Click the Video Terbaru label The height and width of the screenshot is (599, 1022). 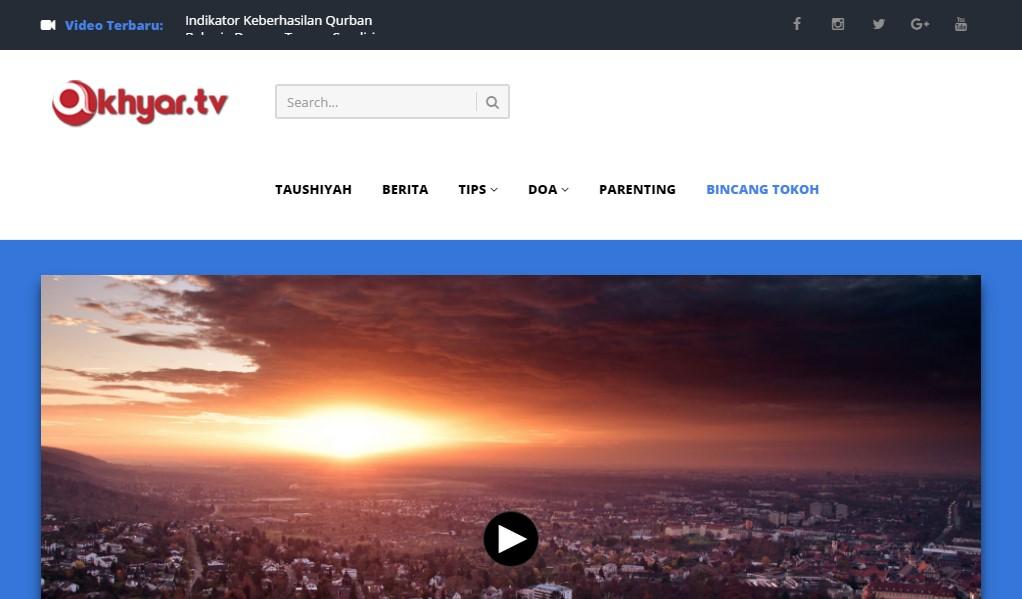pos(114,25)
